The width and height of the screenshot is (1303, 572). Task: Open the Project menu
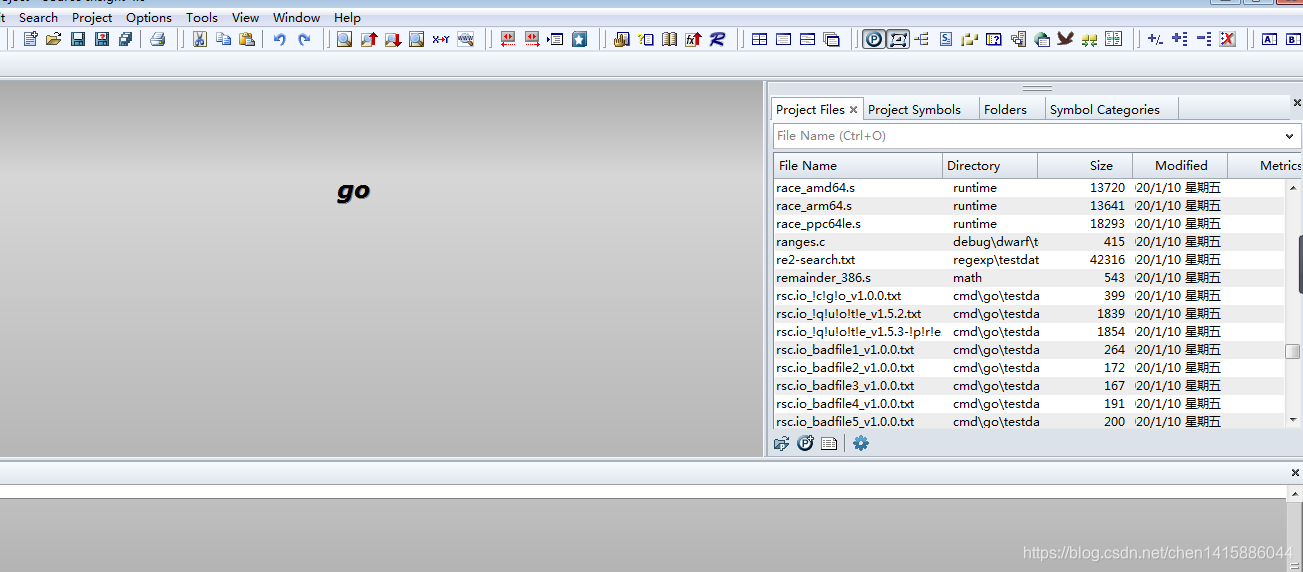(92, 17)
